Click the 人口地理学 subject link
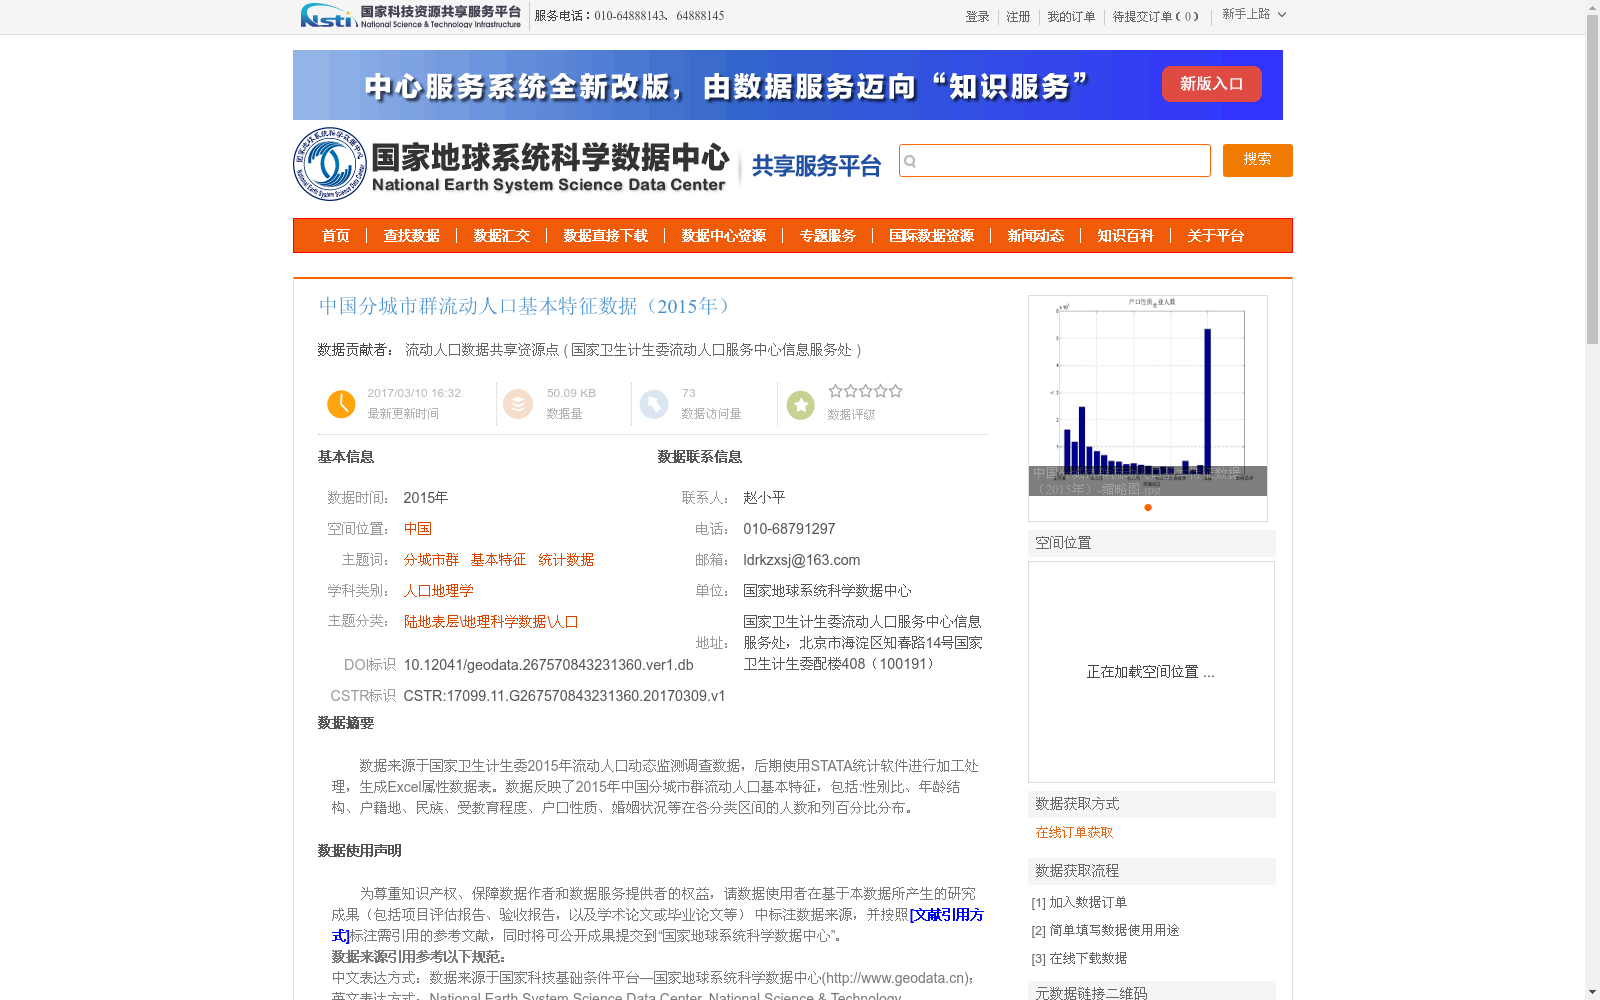1600x1000 pixels. click(439, 591)
